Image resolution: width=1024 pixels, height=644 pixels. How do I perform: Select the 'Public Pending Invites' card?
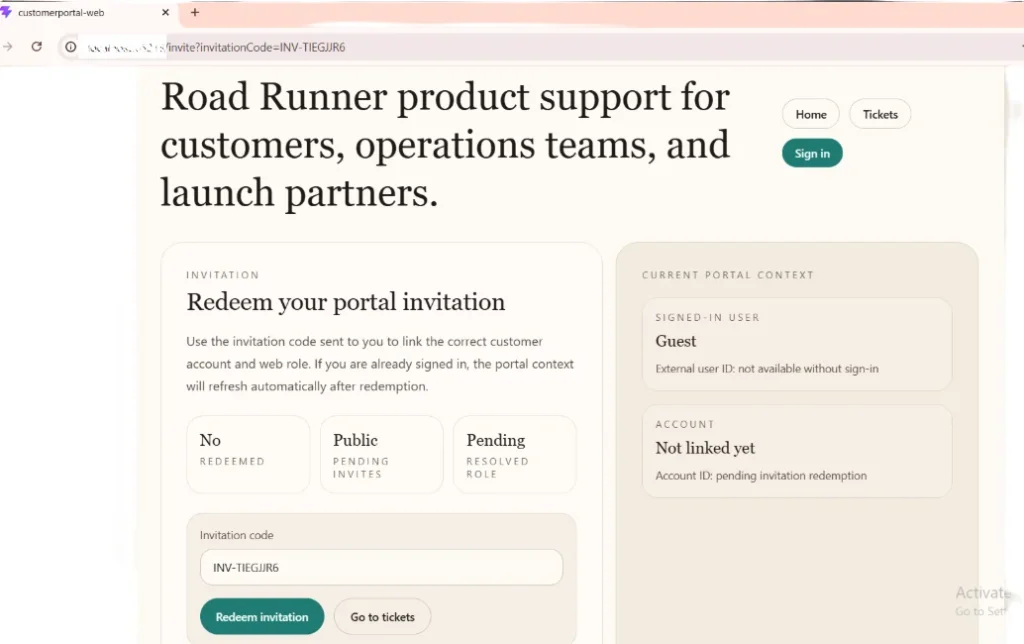381,454
